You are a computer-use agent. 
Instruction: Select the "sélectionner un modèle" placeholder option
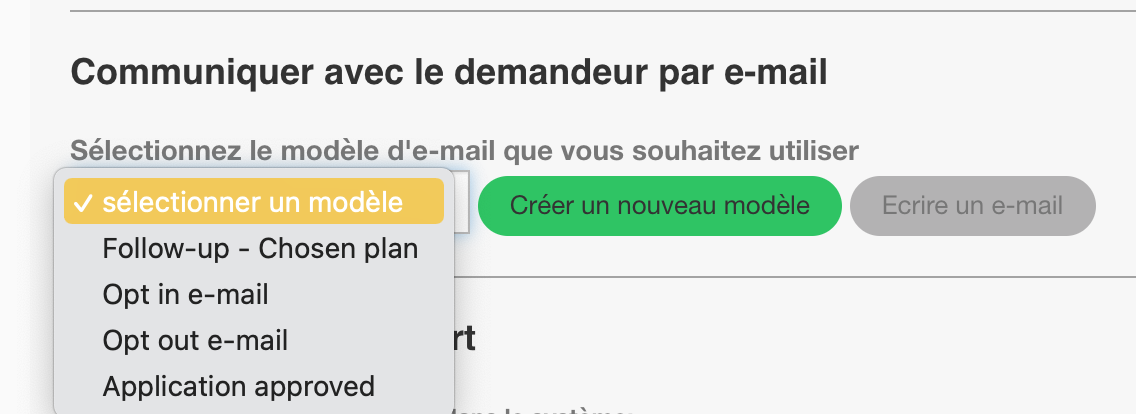click(x=254, y=202)
